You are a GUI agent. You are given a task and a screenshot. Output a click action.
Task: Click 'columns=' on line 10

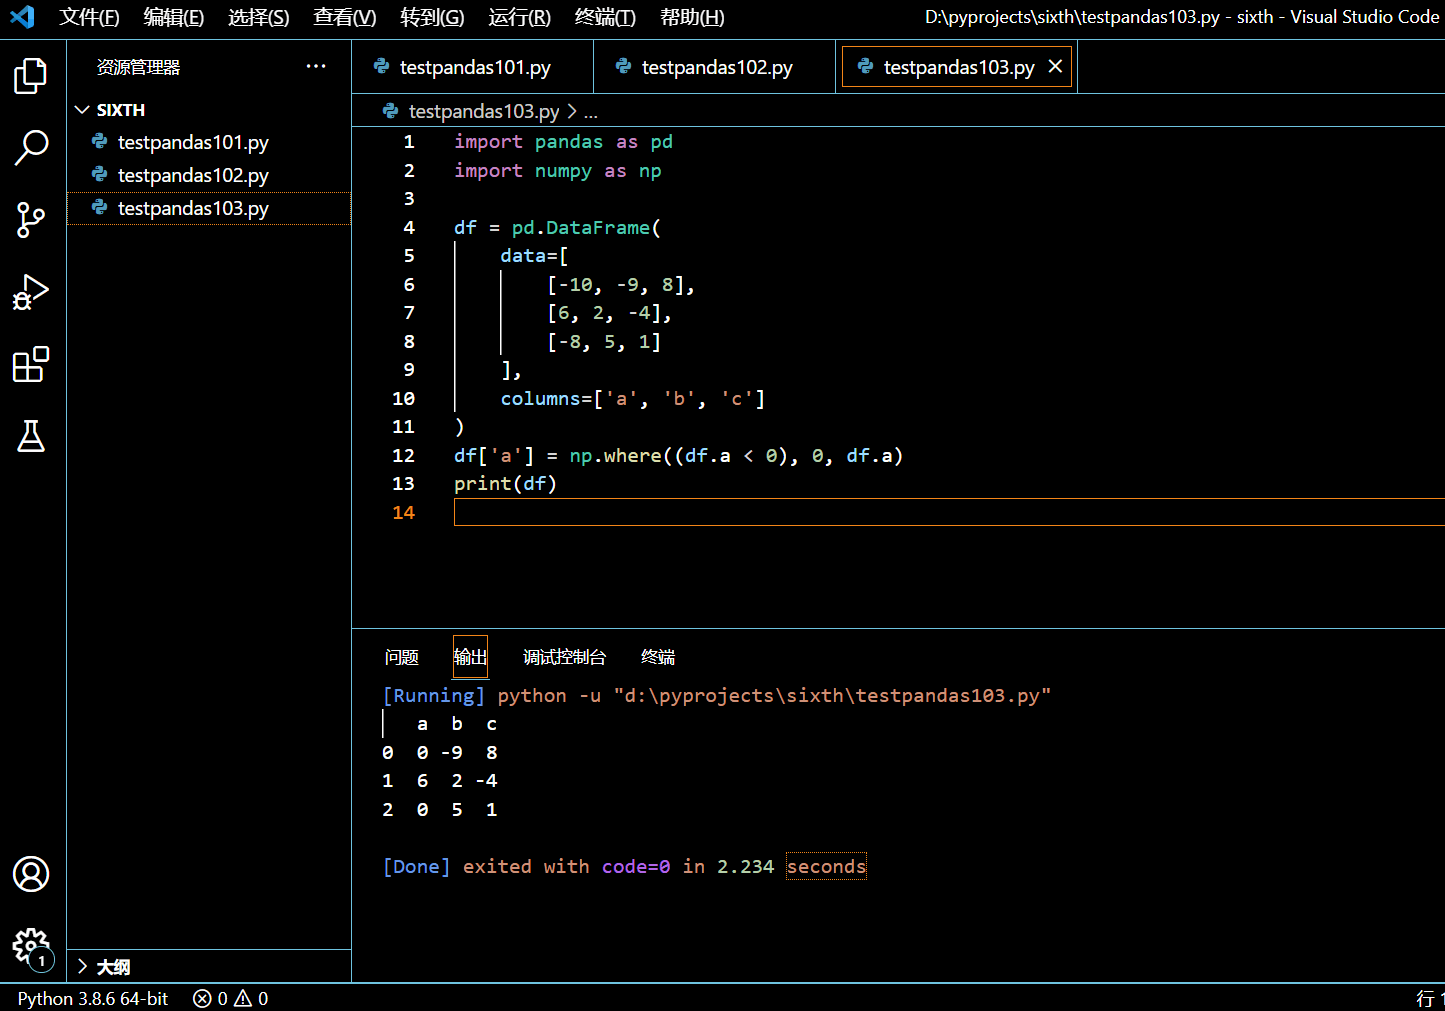pos(547,399)
